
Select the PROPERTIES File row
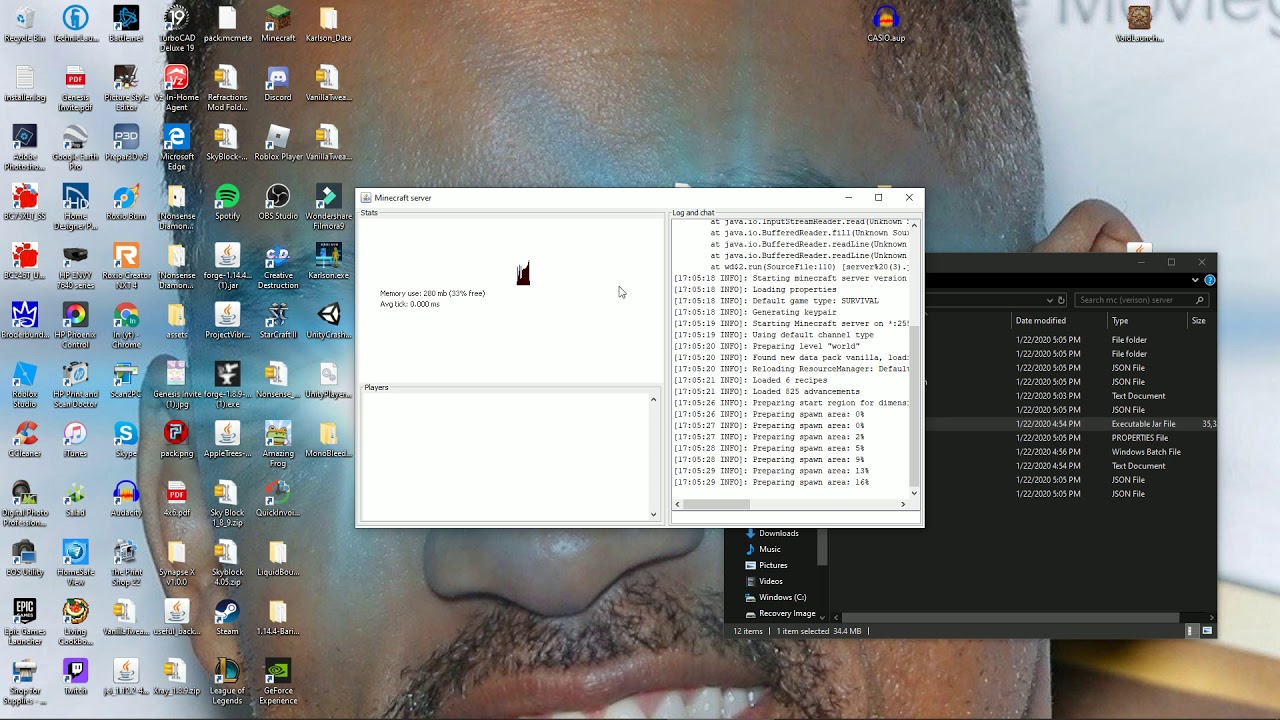tap(1070, 438)
